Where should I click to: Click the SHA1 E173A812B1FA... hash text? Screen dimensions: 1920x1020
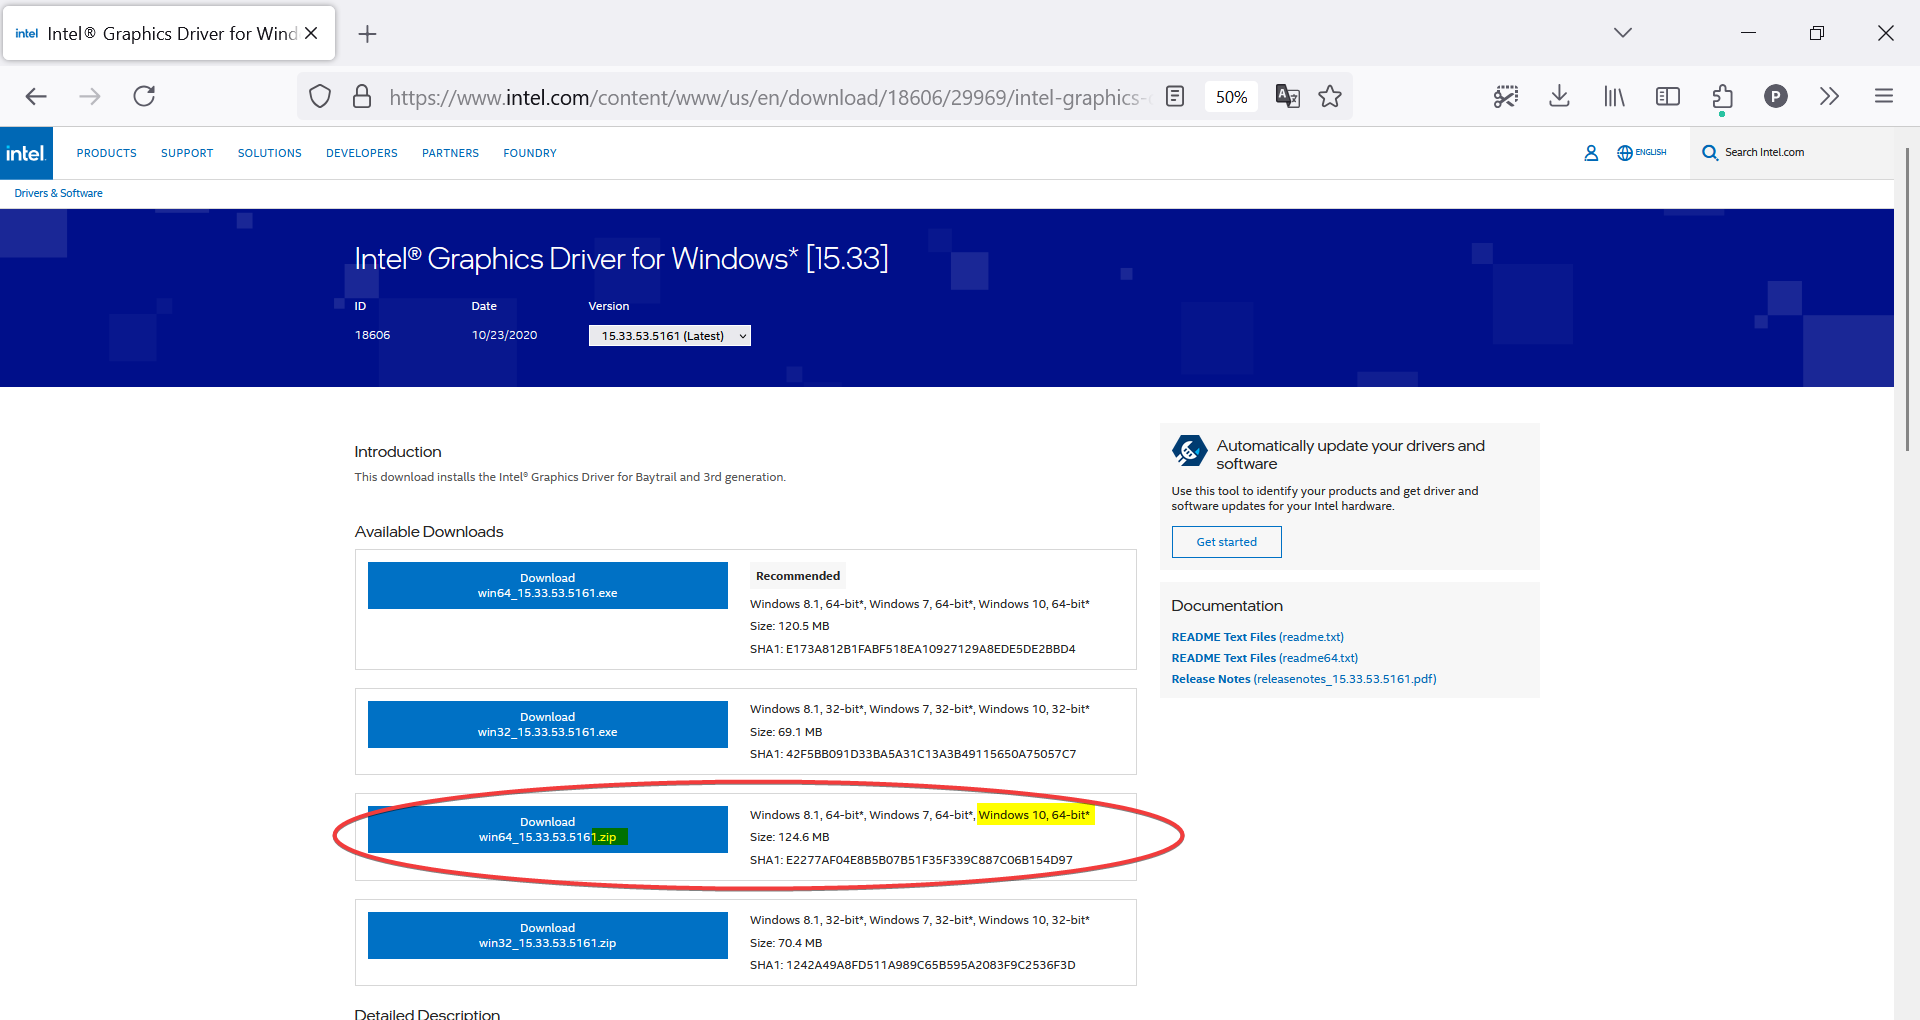913,649
